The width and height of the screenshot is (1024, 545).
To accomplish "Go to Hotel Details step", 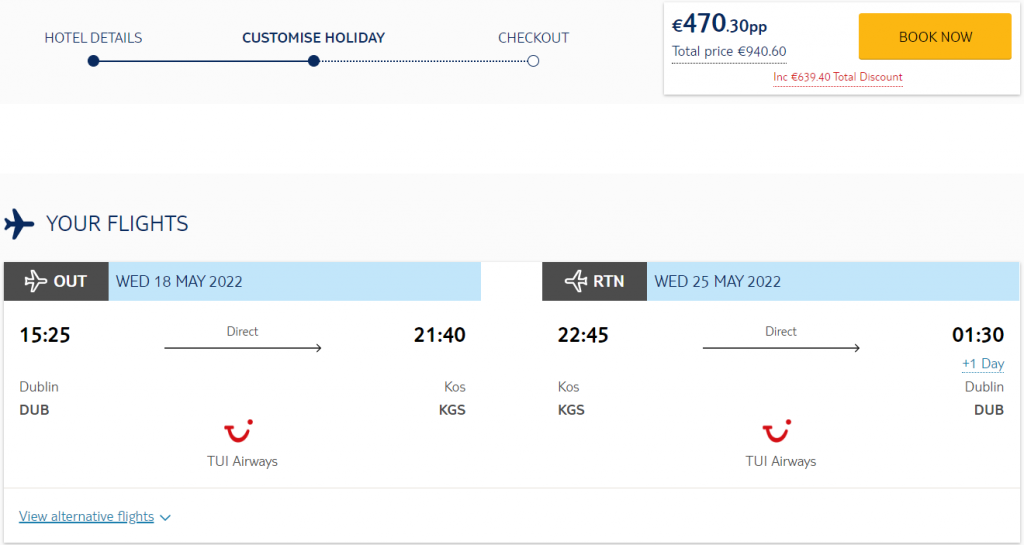I will (93, 38).
